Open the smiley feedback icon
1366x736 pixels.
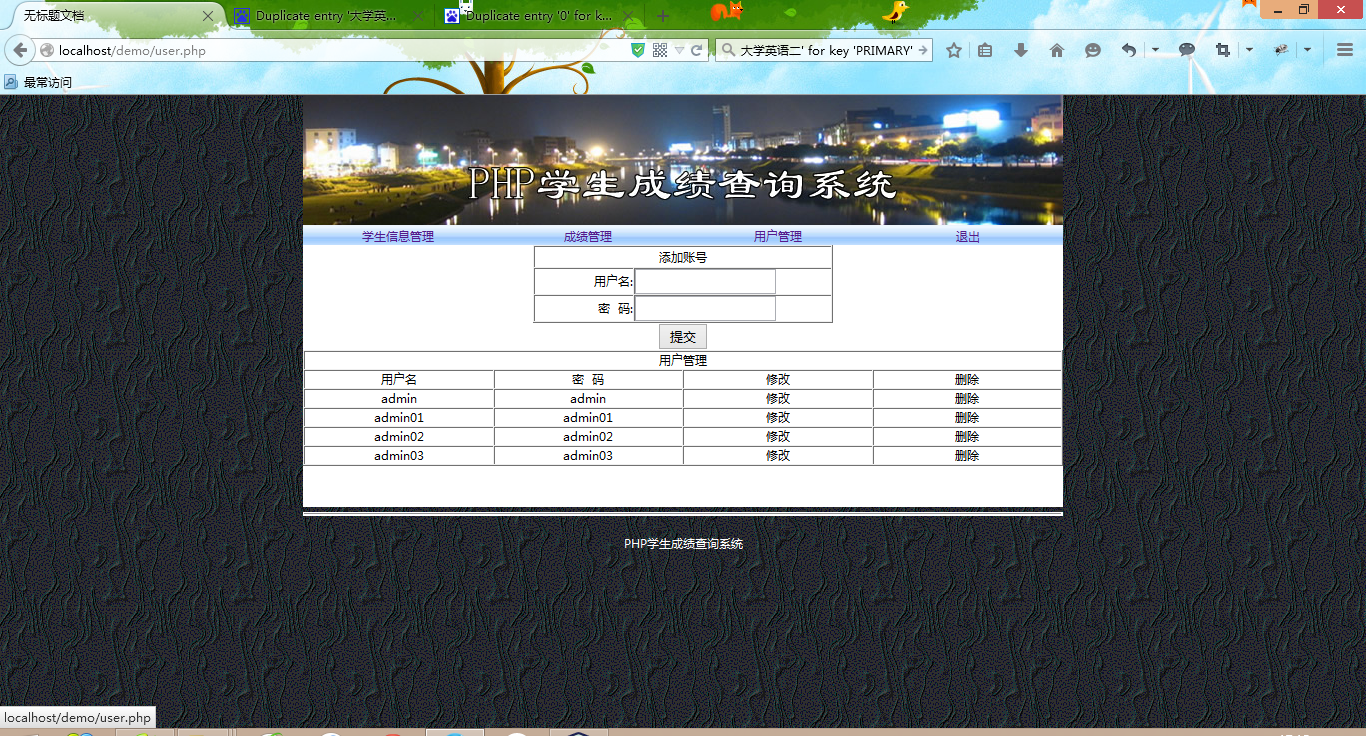click(1093, 49)
